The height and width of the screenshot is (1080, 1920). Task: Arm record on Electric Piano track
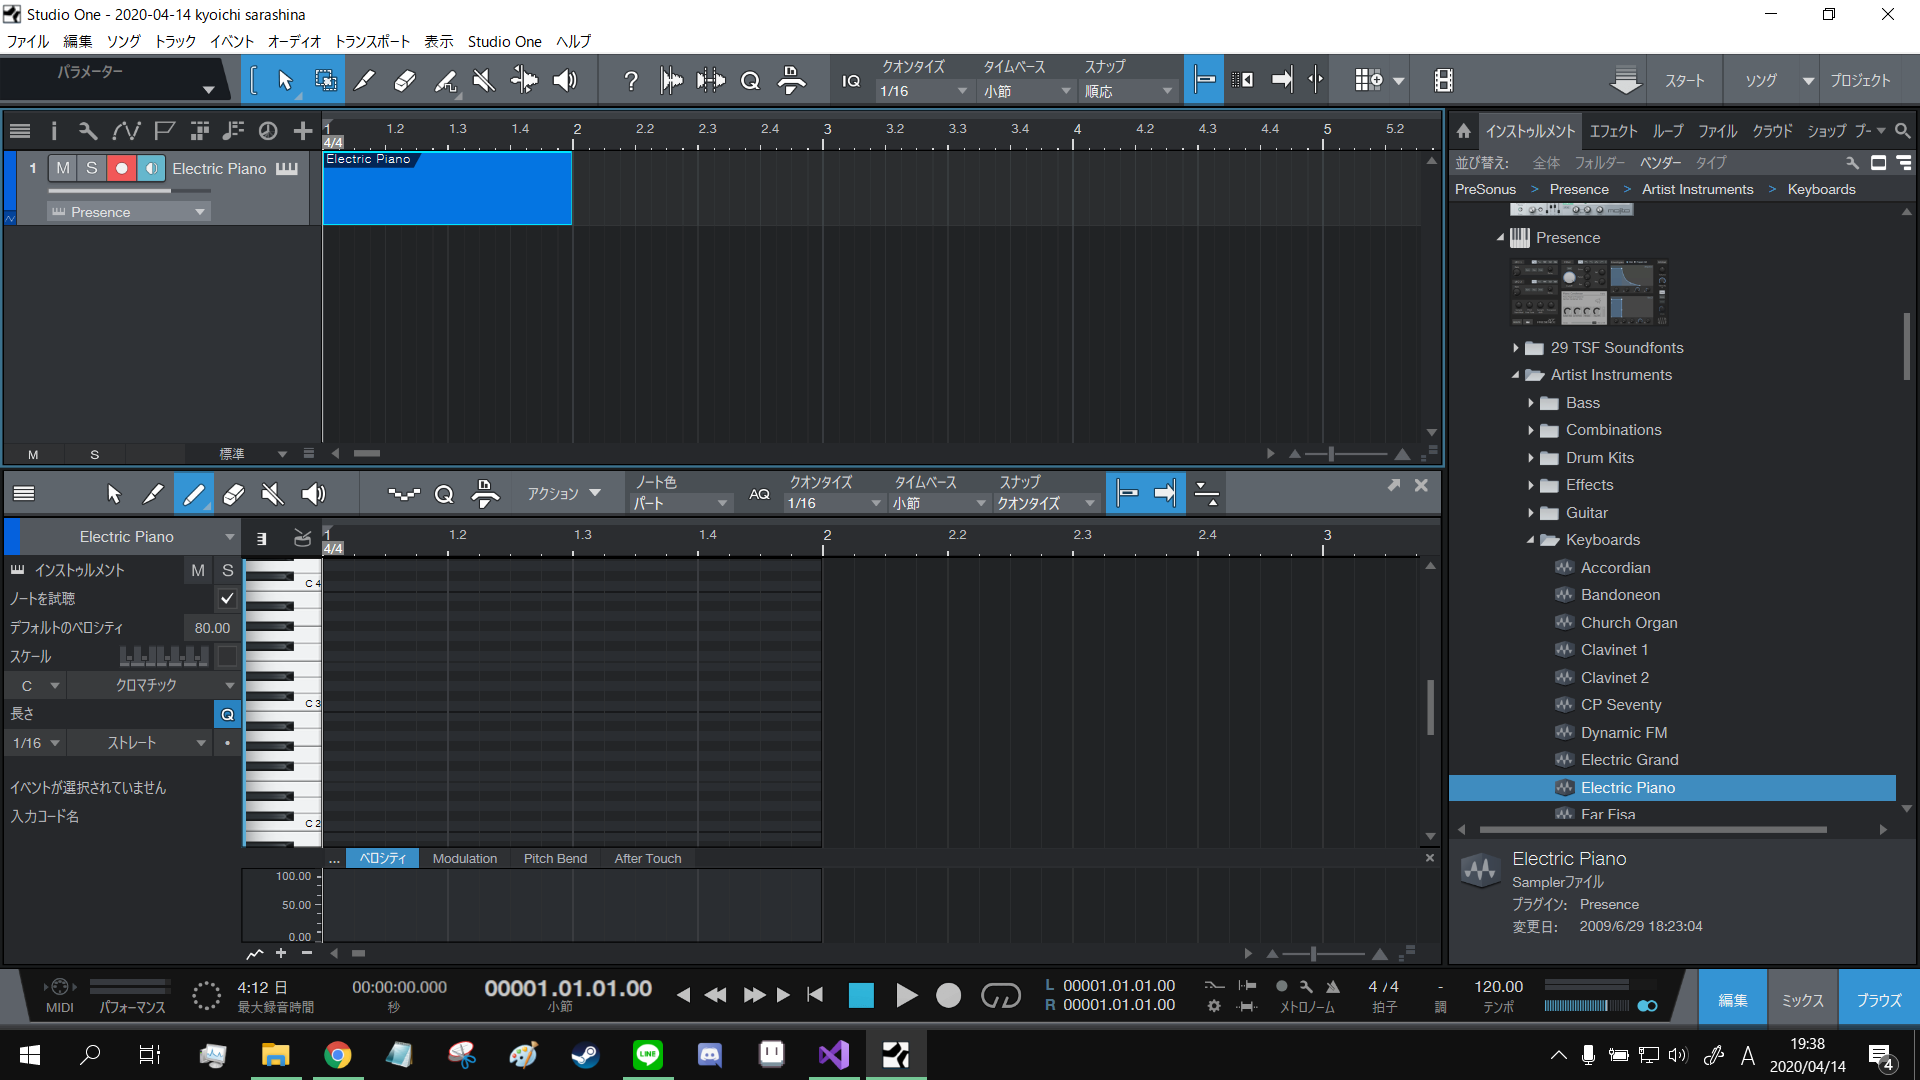[122, 168]
